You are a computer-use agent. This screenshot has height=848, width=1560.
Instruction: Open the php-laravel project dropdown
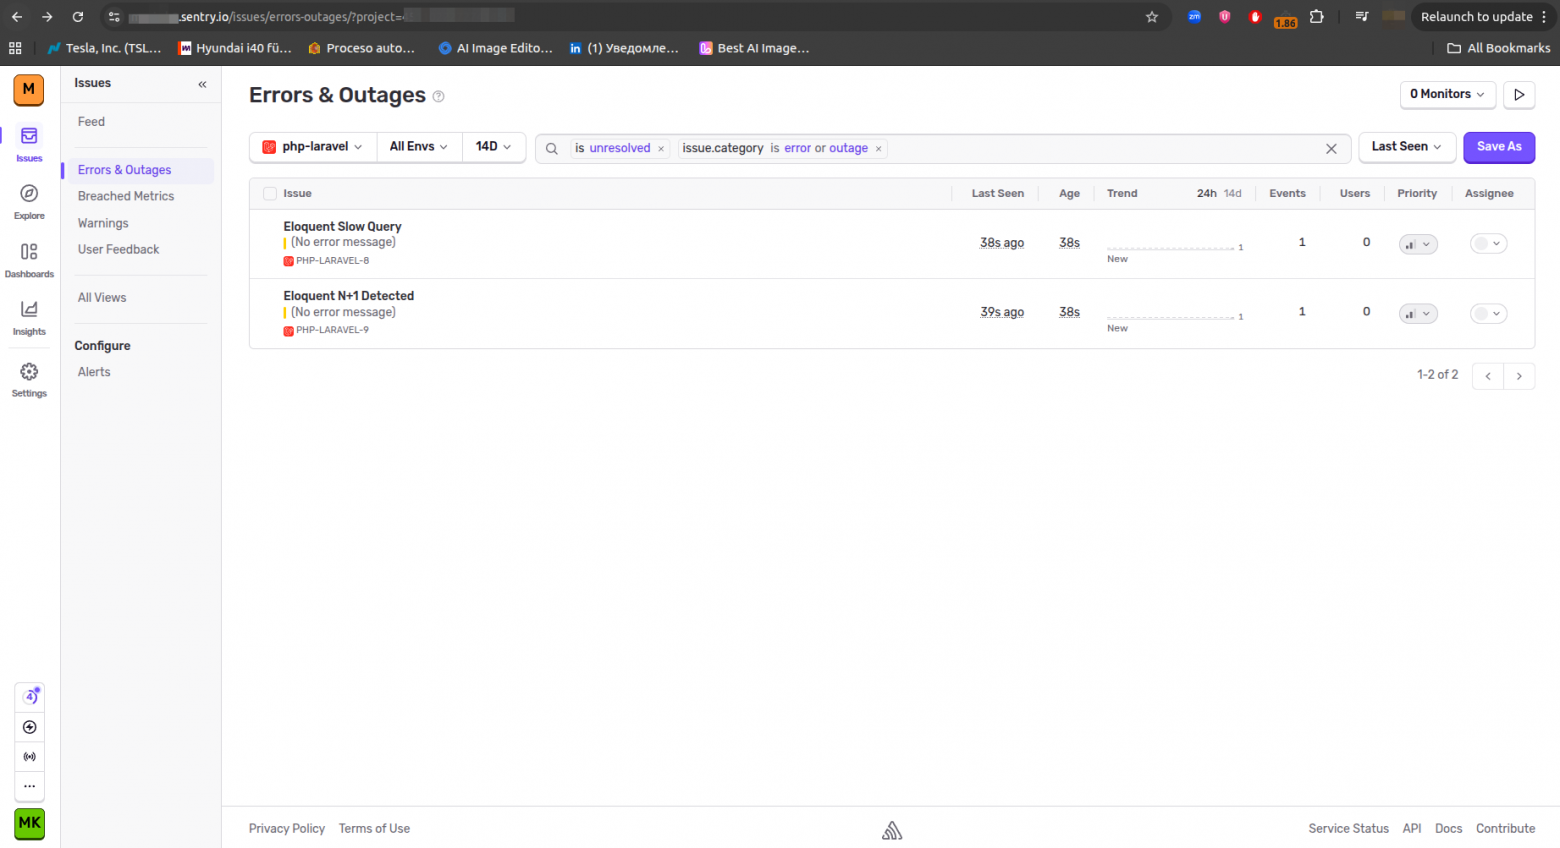312,146
